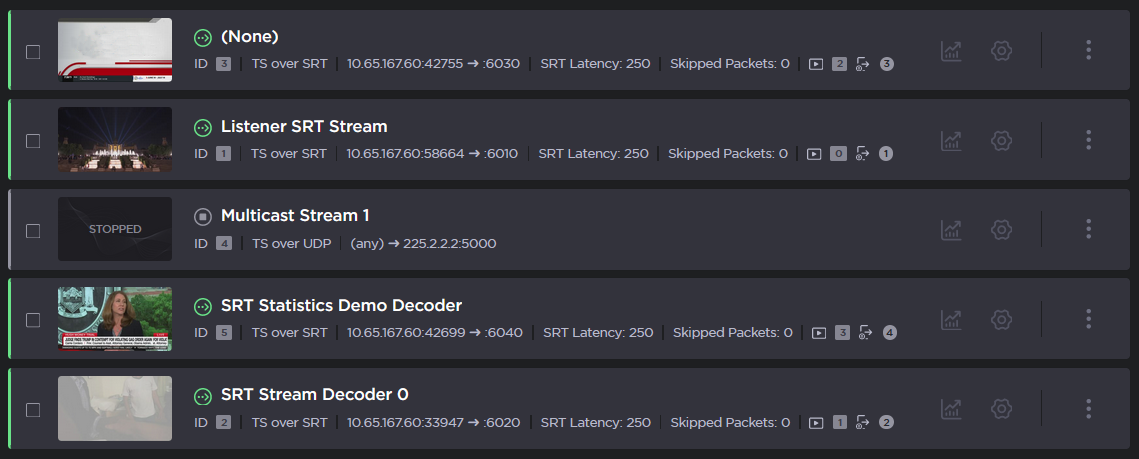Open settings gear for the (None) stream
This screenshot has width=1139, height=459.
1001,50
